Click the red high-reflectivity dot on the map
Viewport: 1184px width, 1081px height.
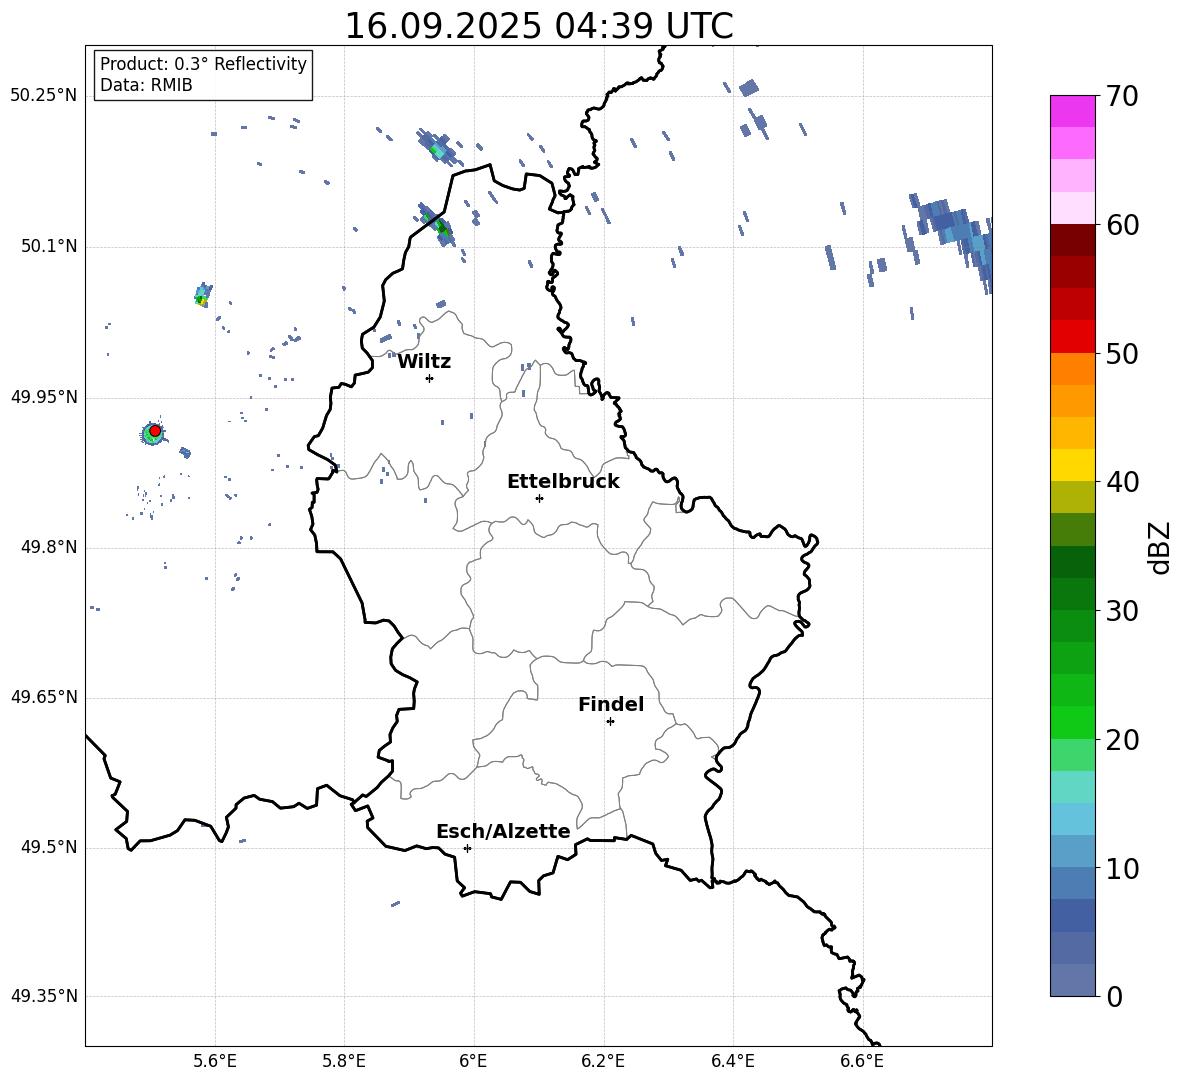point(155,431)
